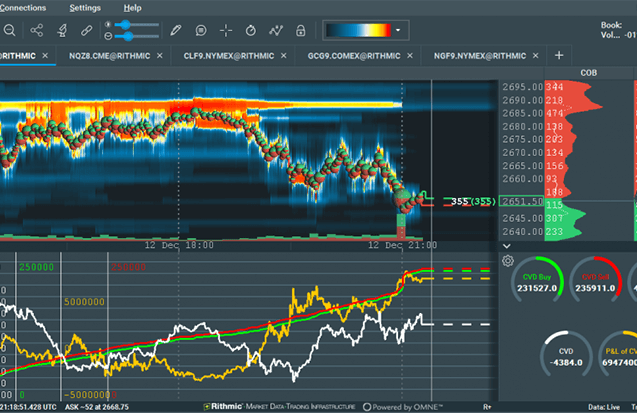Click the chain link icon
Image resolution: width=637 pixels, height=413 pixels.
pos(86,30)
